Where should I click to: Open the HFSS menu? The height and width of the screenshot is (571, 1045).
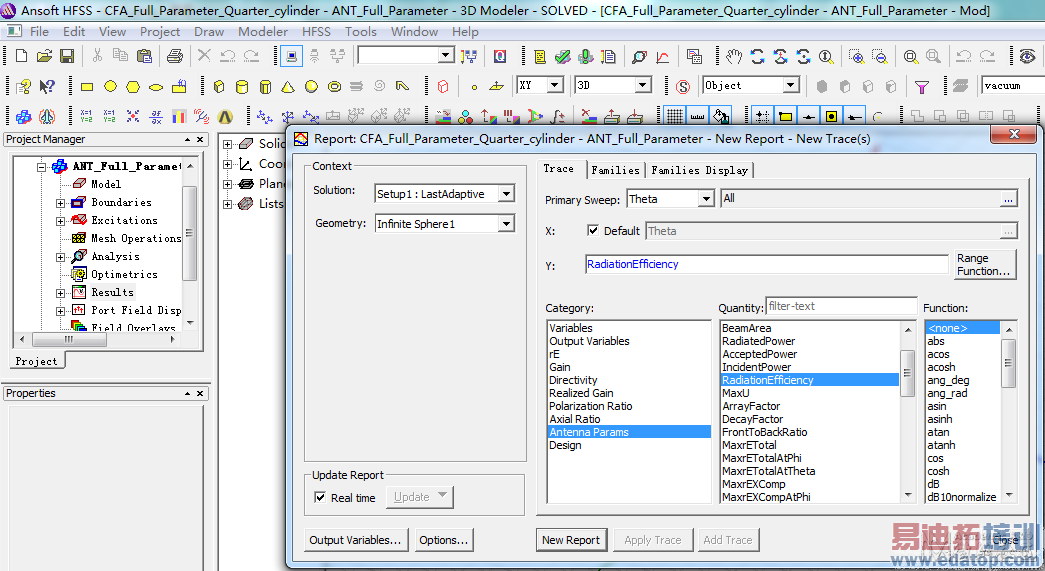(x=316, y=31)
